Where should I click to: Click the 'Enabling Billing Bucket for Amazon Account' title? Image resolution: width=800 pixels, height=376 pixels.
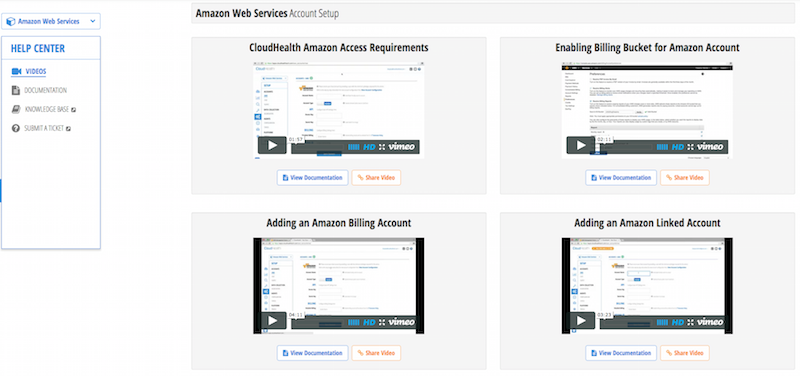647,47
